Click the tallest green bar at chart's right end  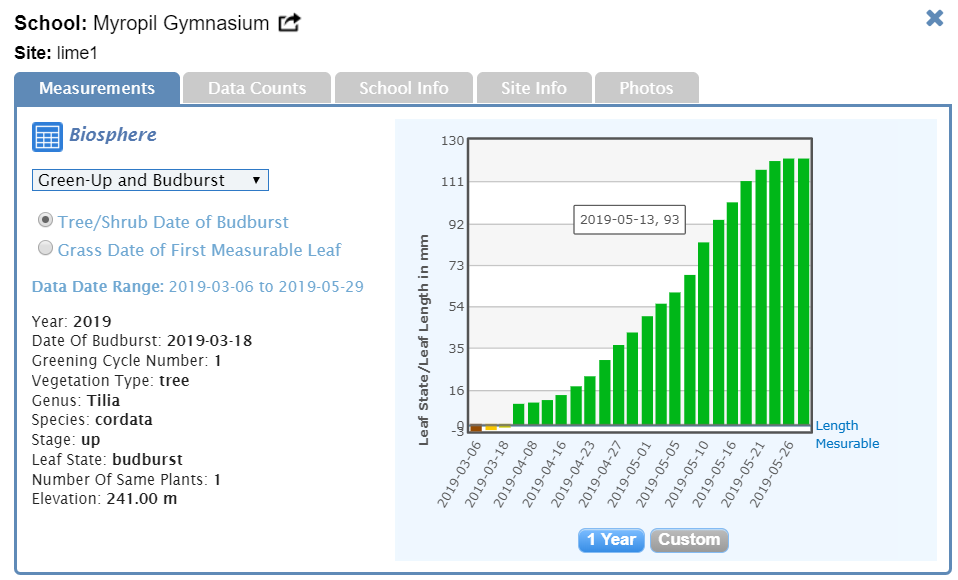point(803,290)
